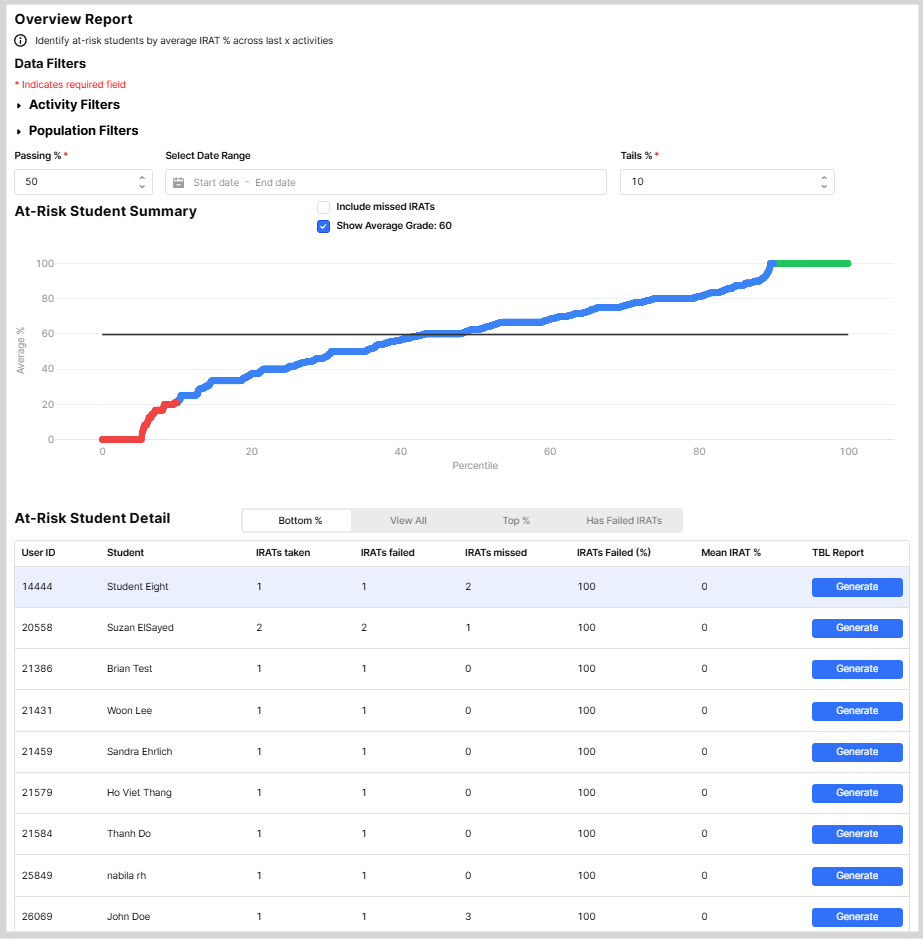Switch to the View All tab
Screen dimensions: 923x939
point(408,521)
